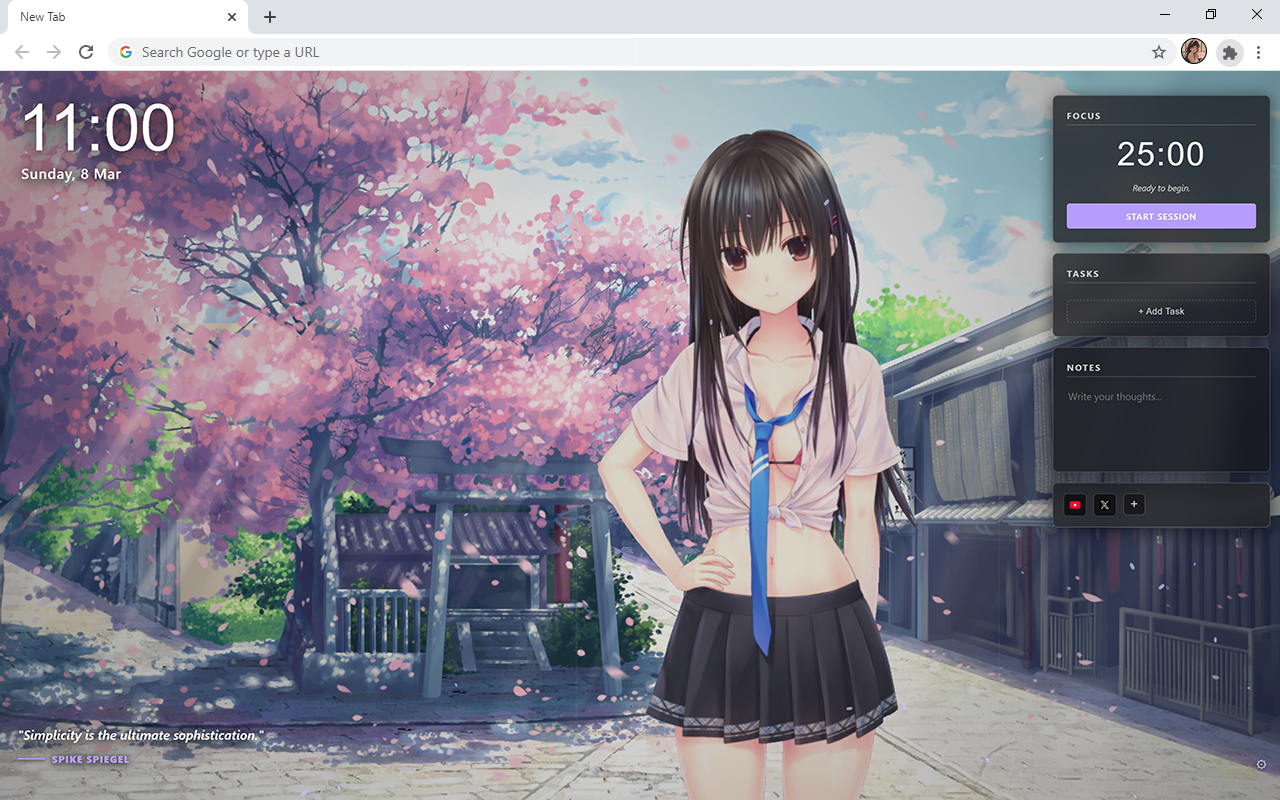
Task: Select the New Tab tab
Action: pos(110,17)
